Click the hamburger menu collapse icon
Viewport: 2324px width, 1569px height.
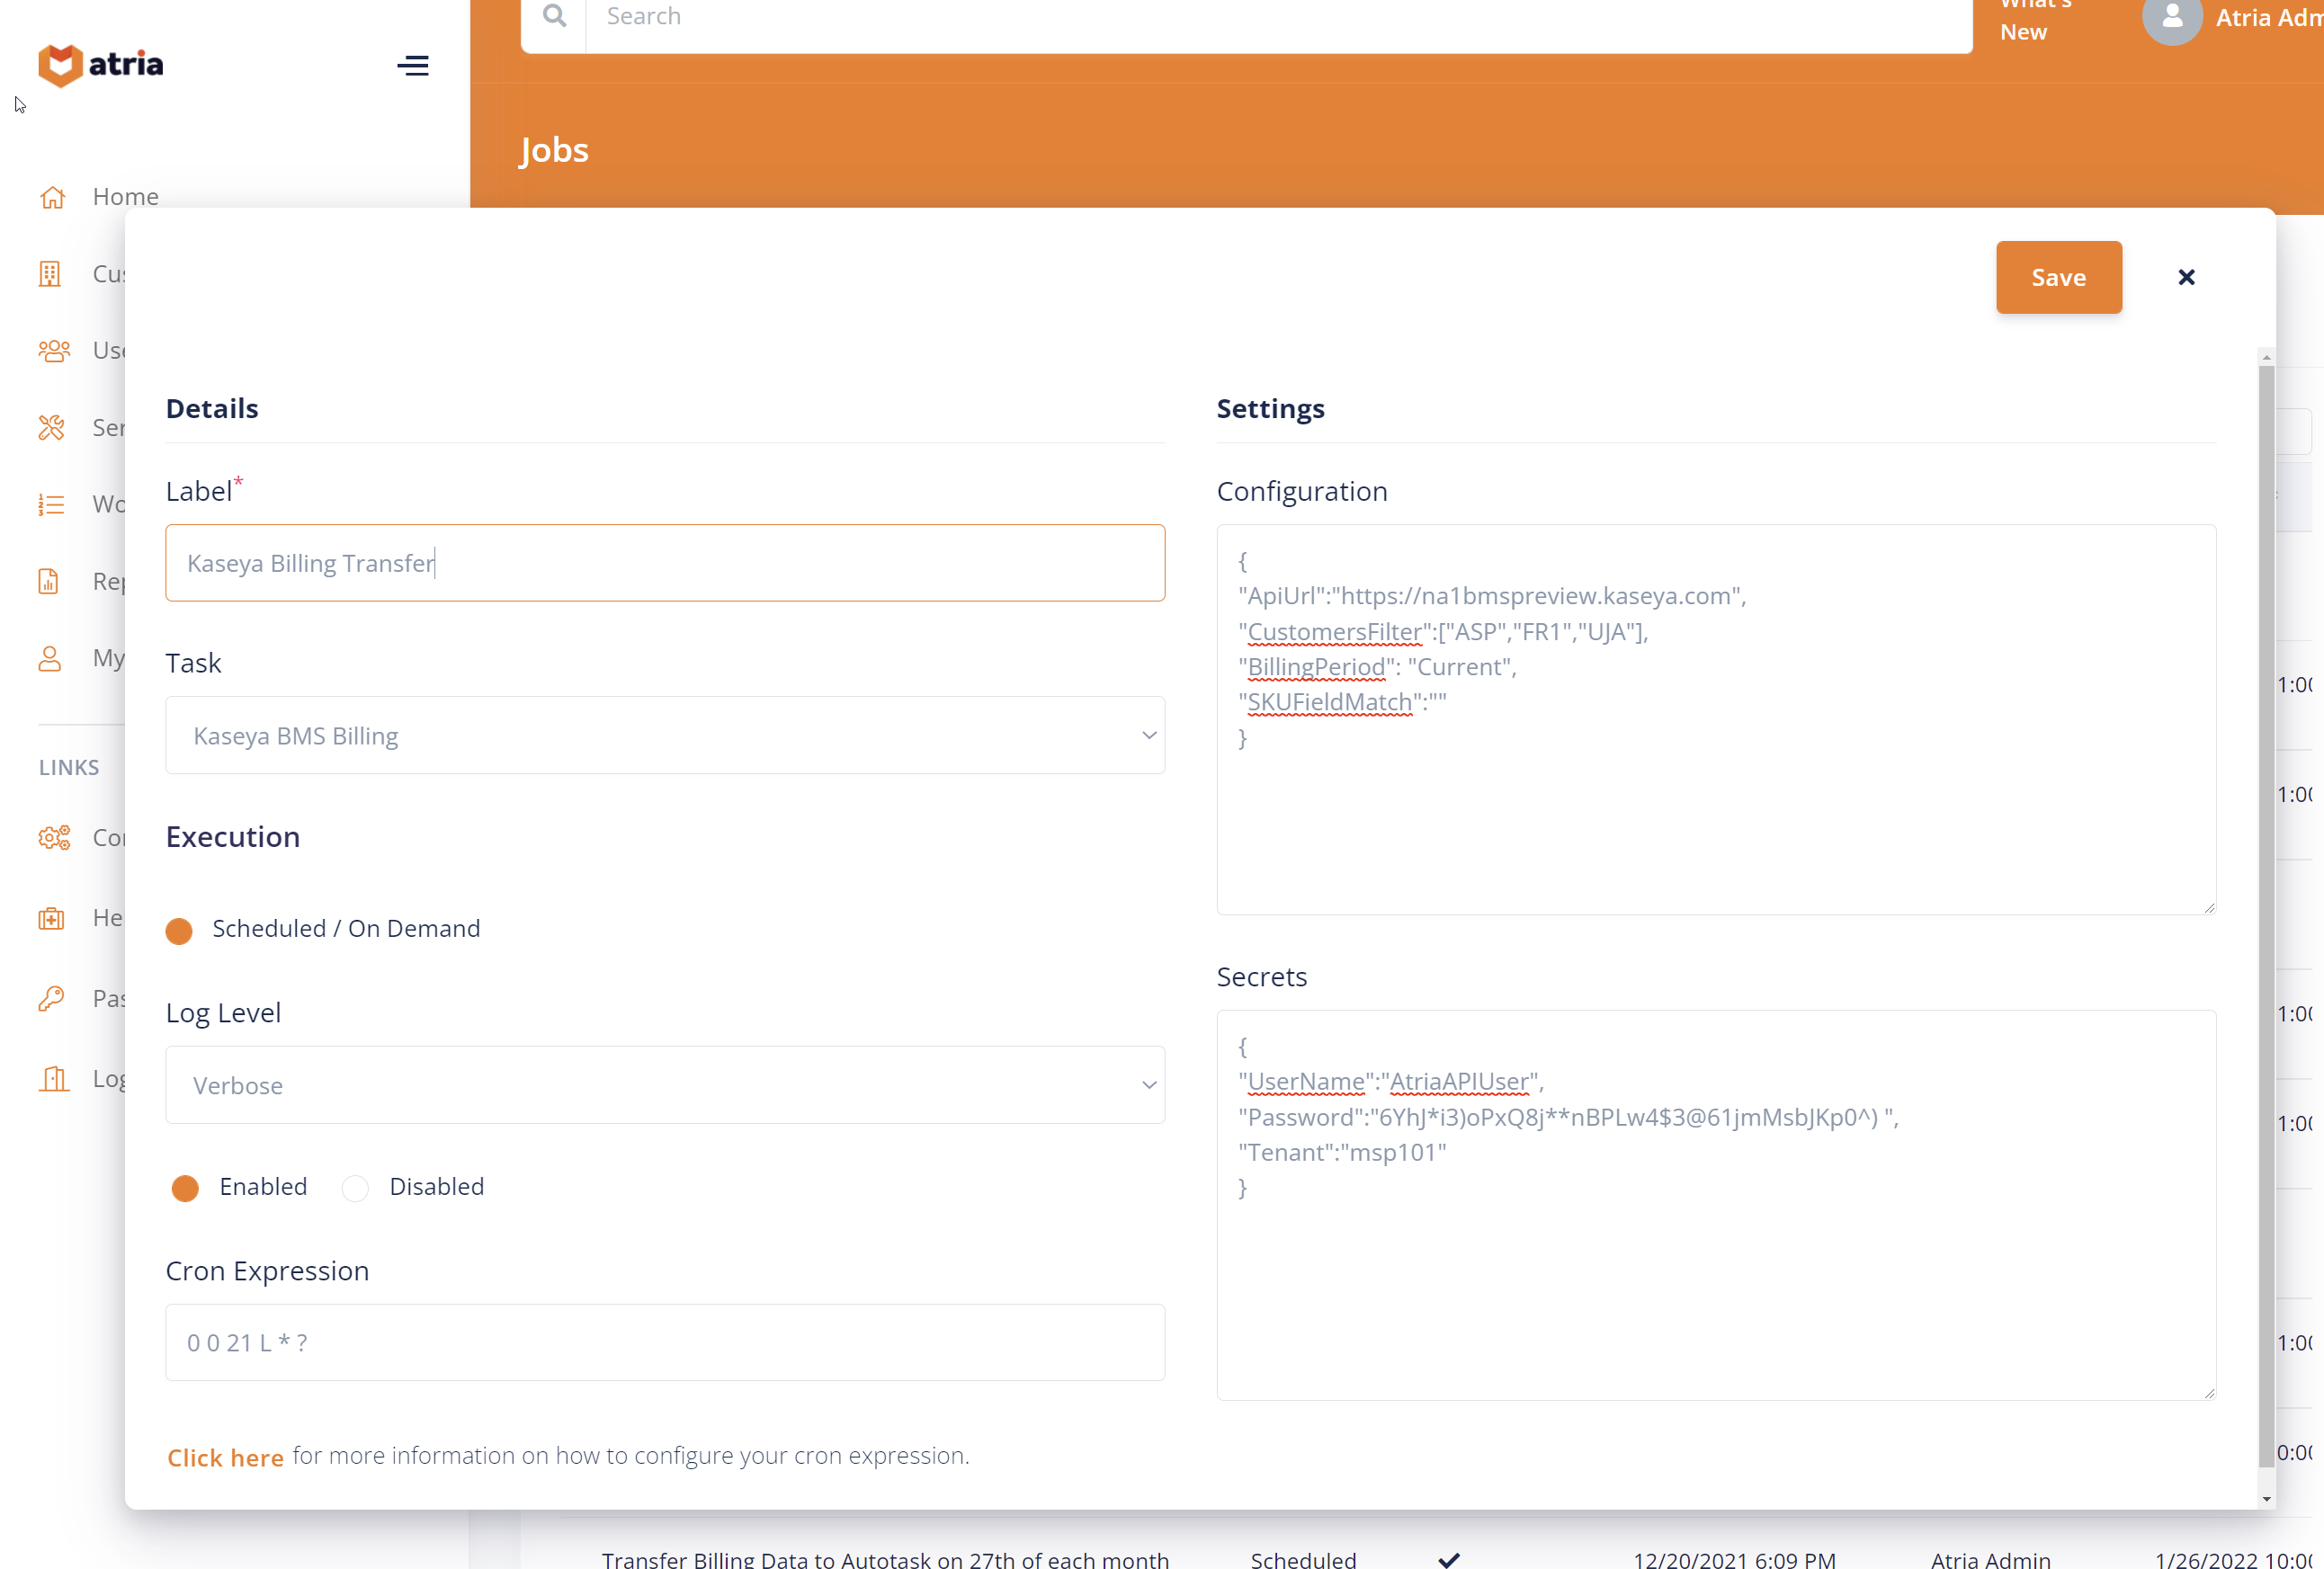(412, 66)
